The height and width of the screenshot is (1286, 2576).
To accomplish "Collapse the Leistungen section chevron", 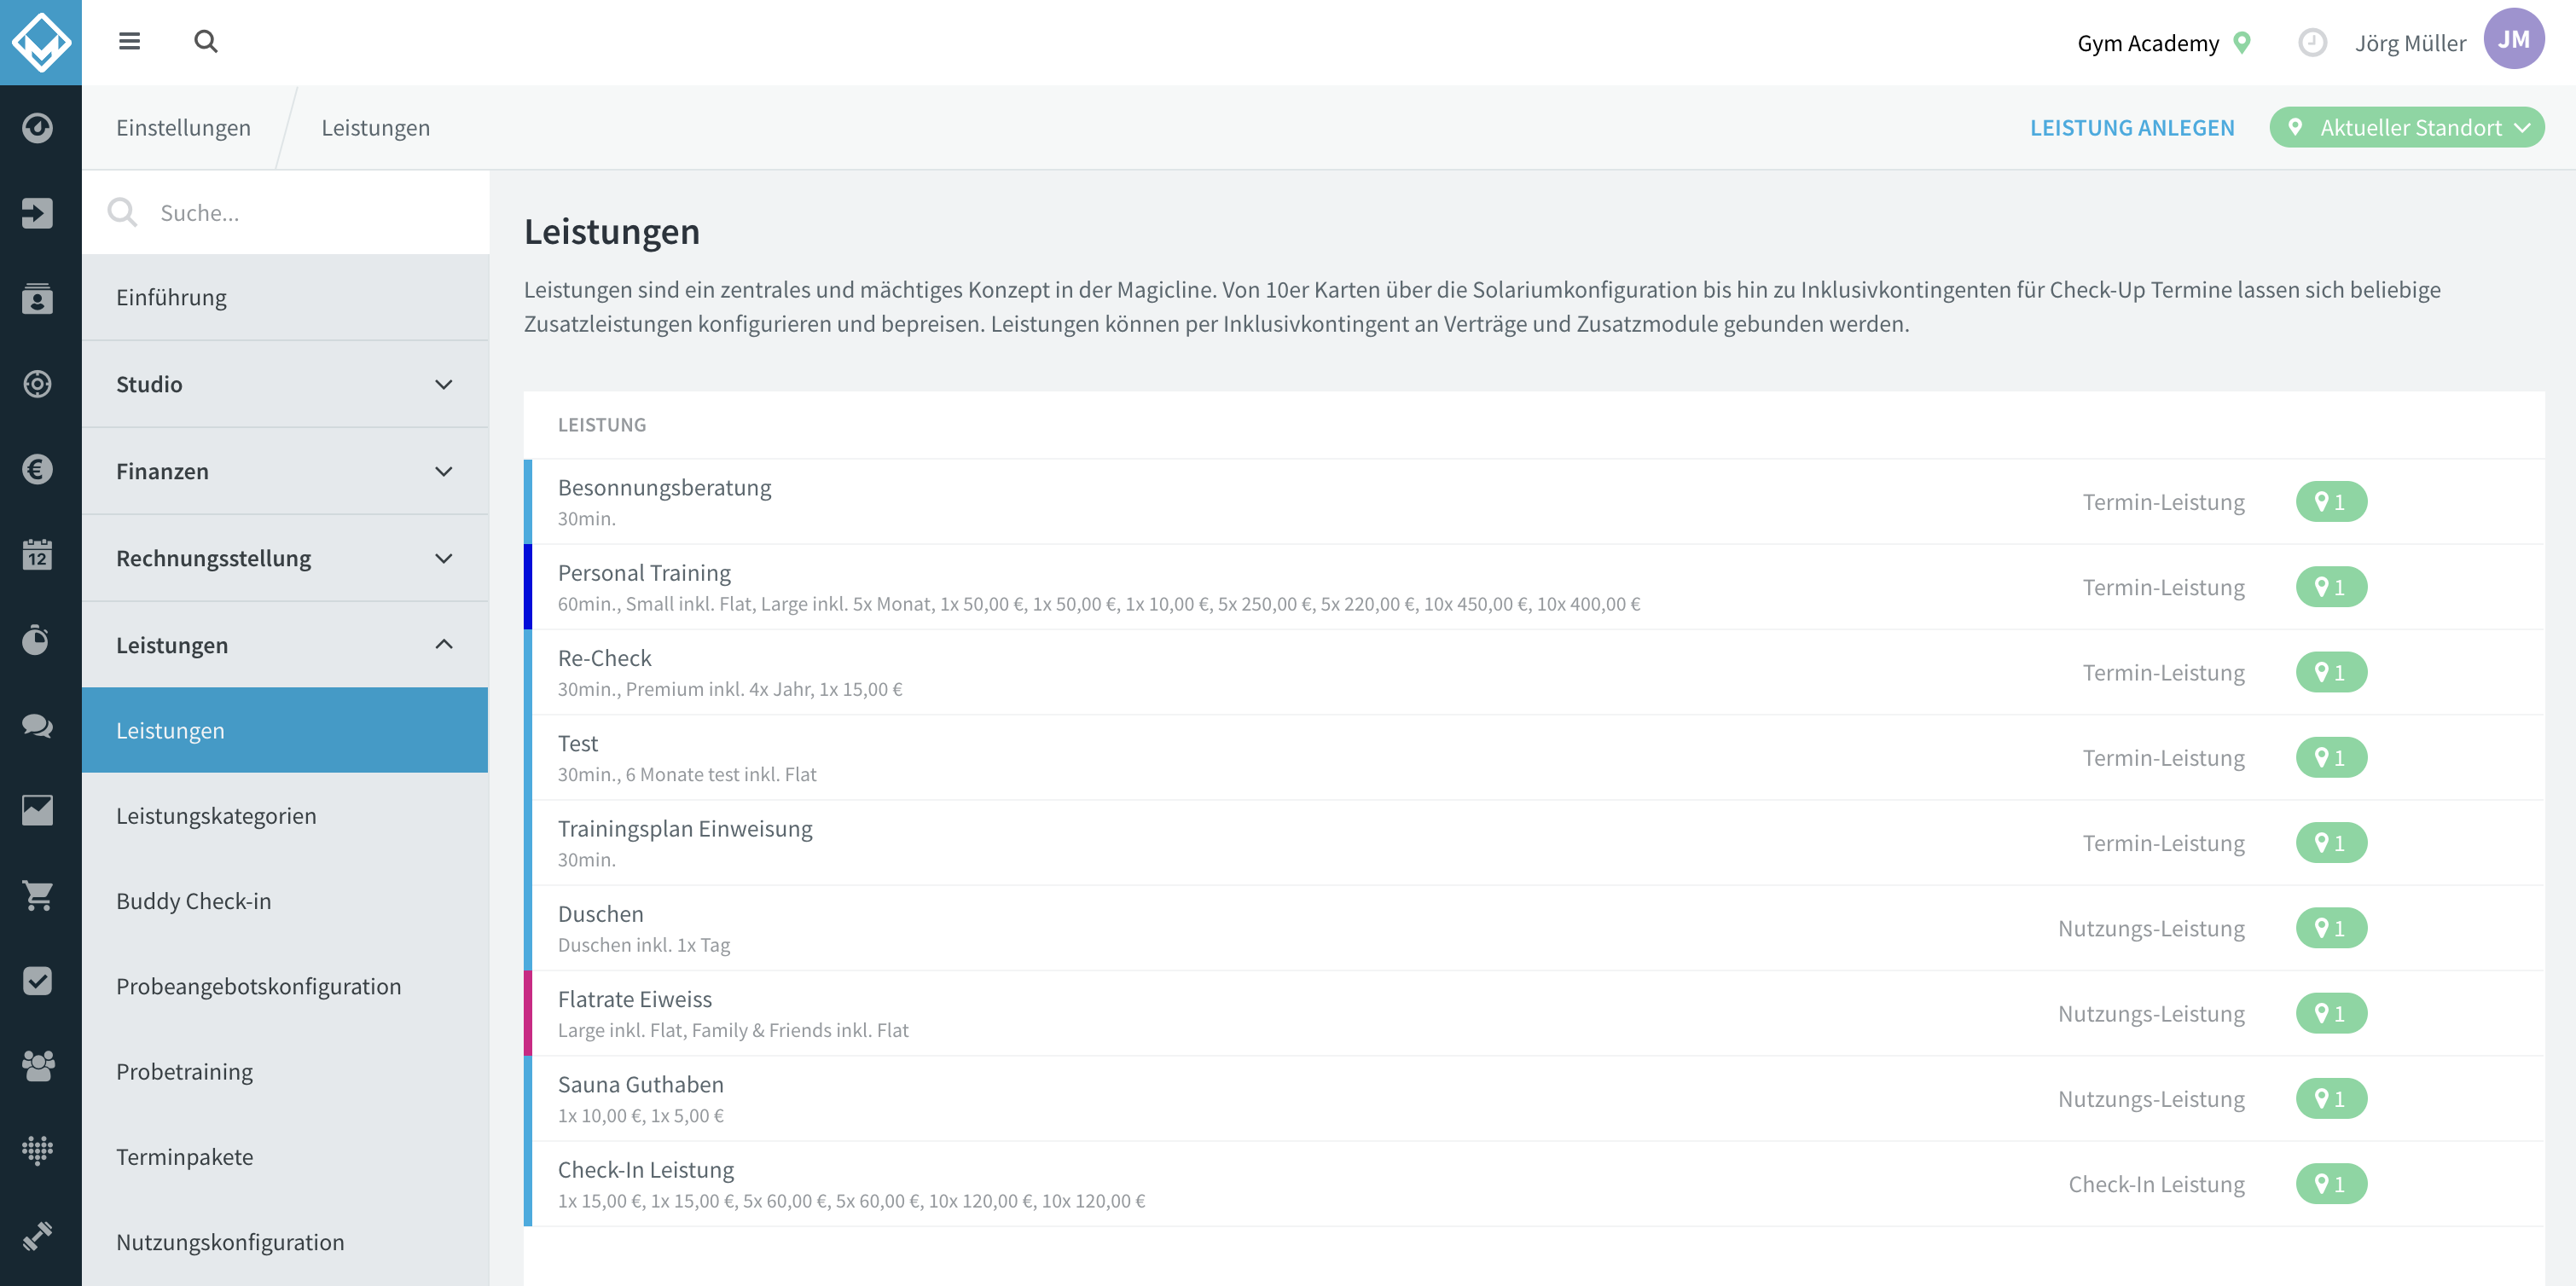I will tap(444, 644).
